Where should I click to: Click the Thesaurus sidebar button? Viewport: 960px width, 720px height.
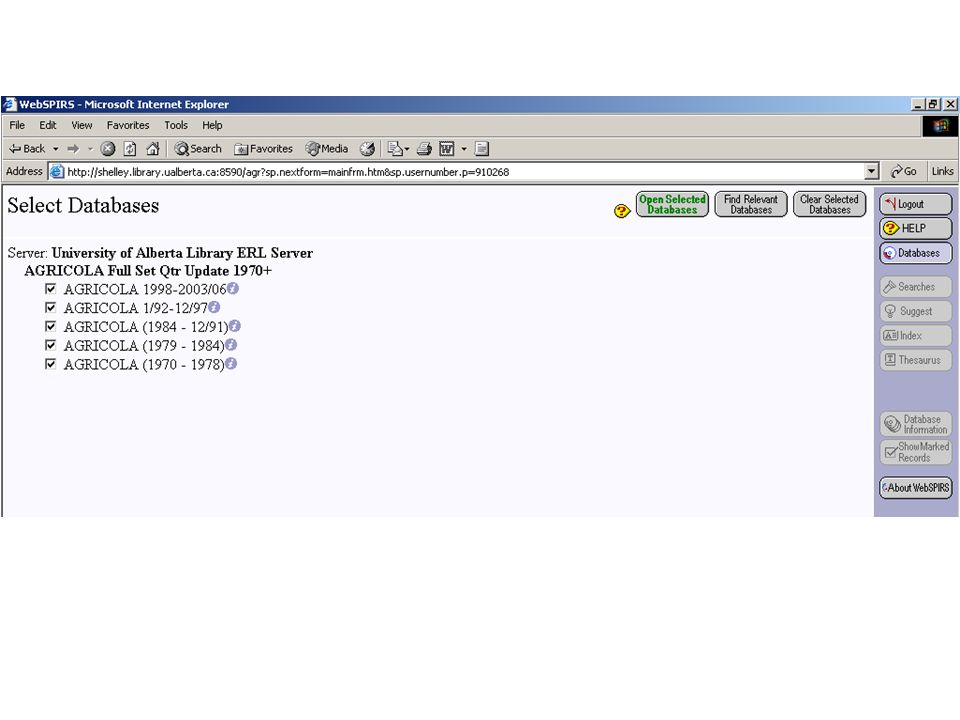tap(916, 360)
